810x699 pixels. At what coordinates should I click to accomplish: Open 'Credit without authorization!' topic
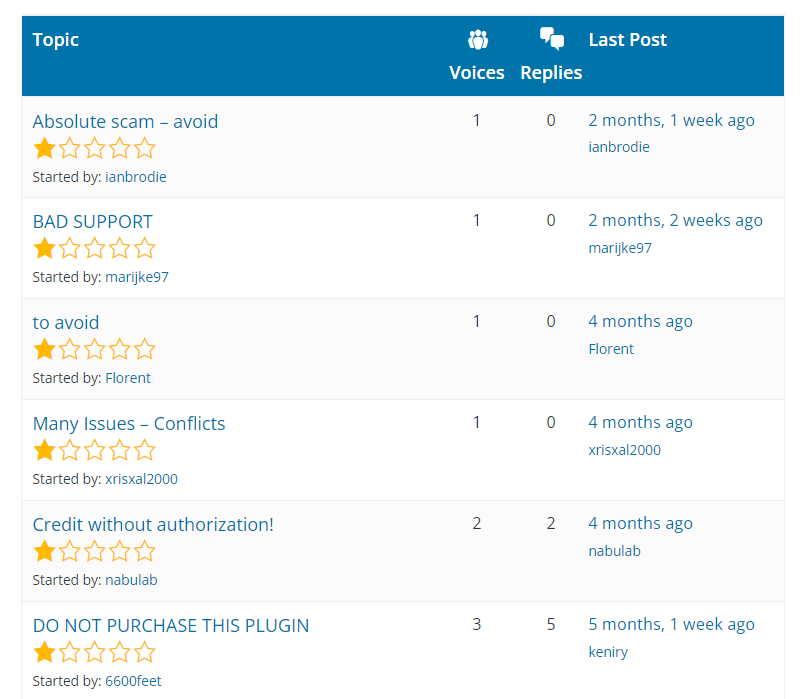tap(153, 524)
